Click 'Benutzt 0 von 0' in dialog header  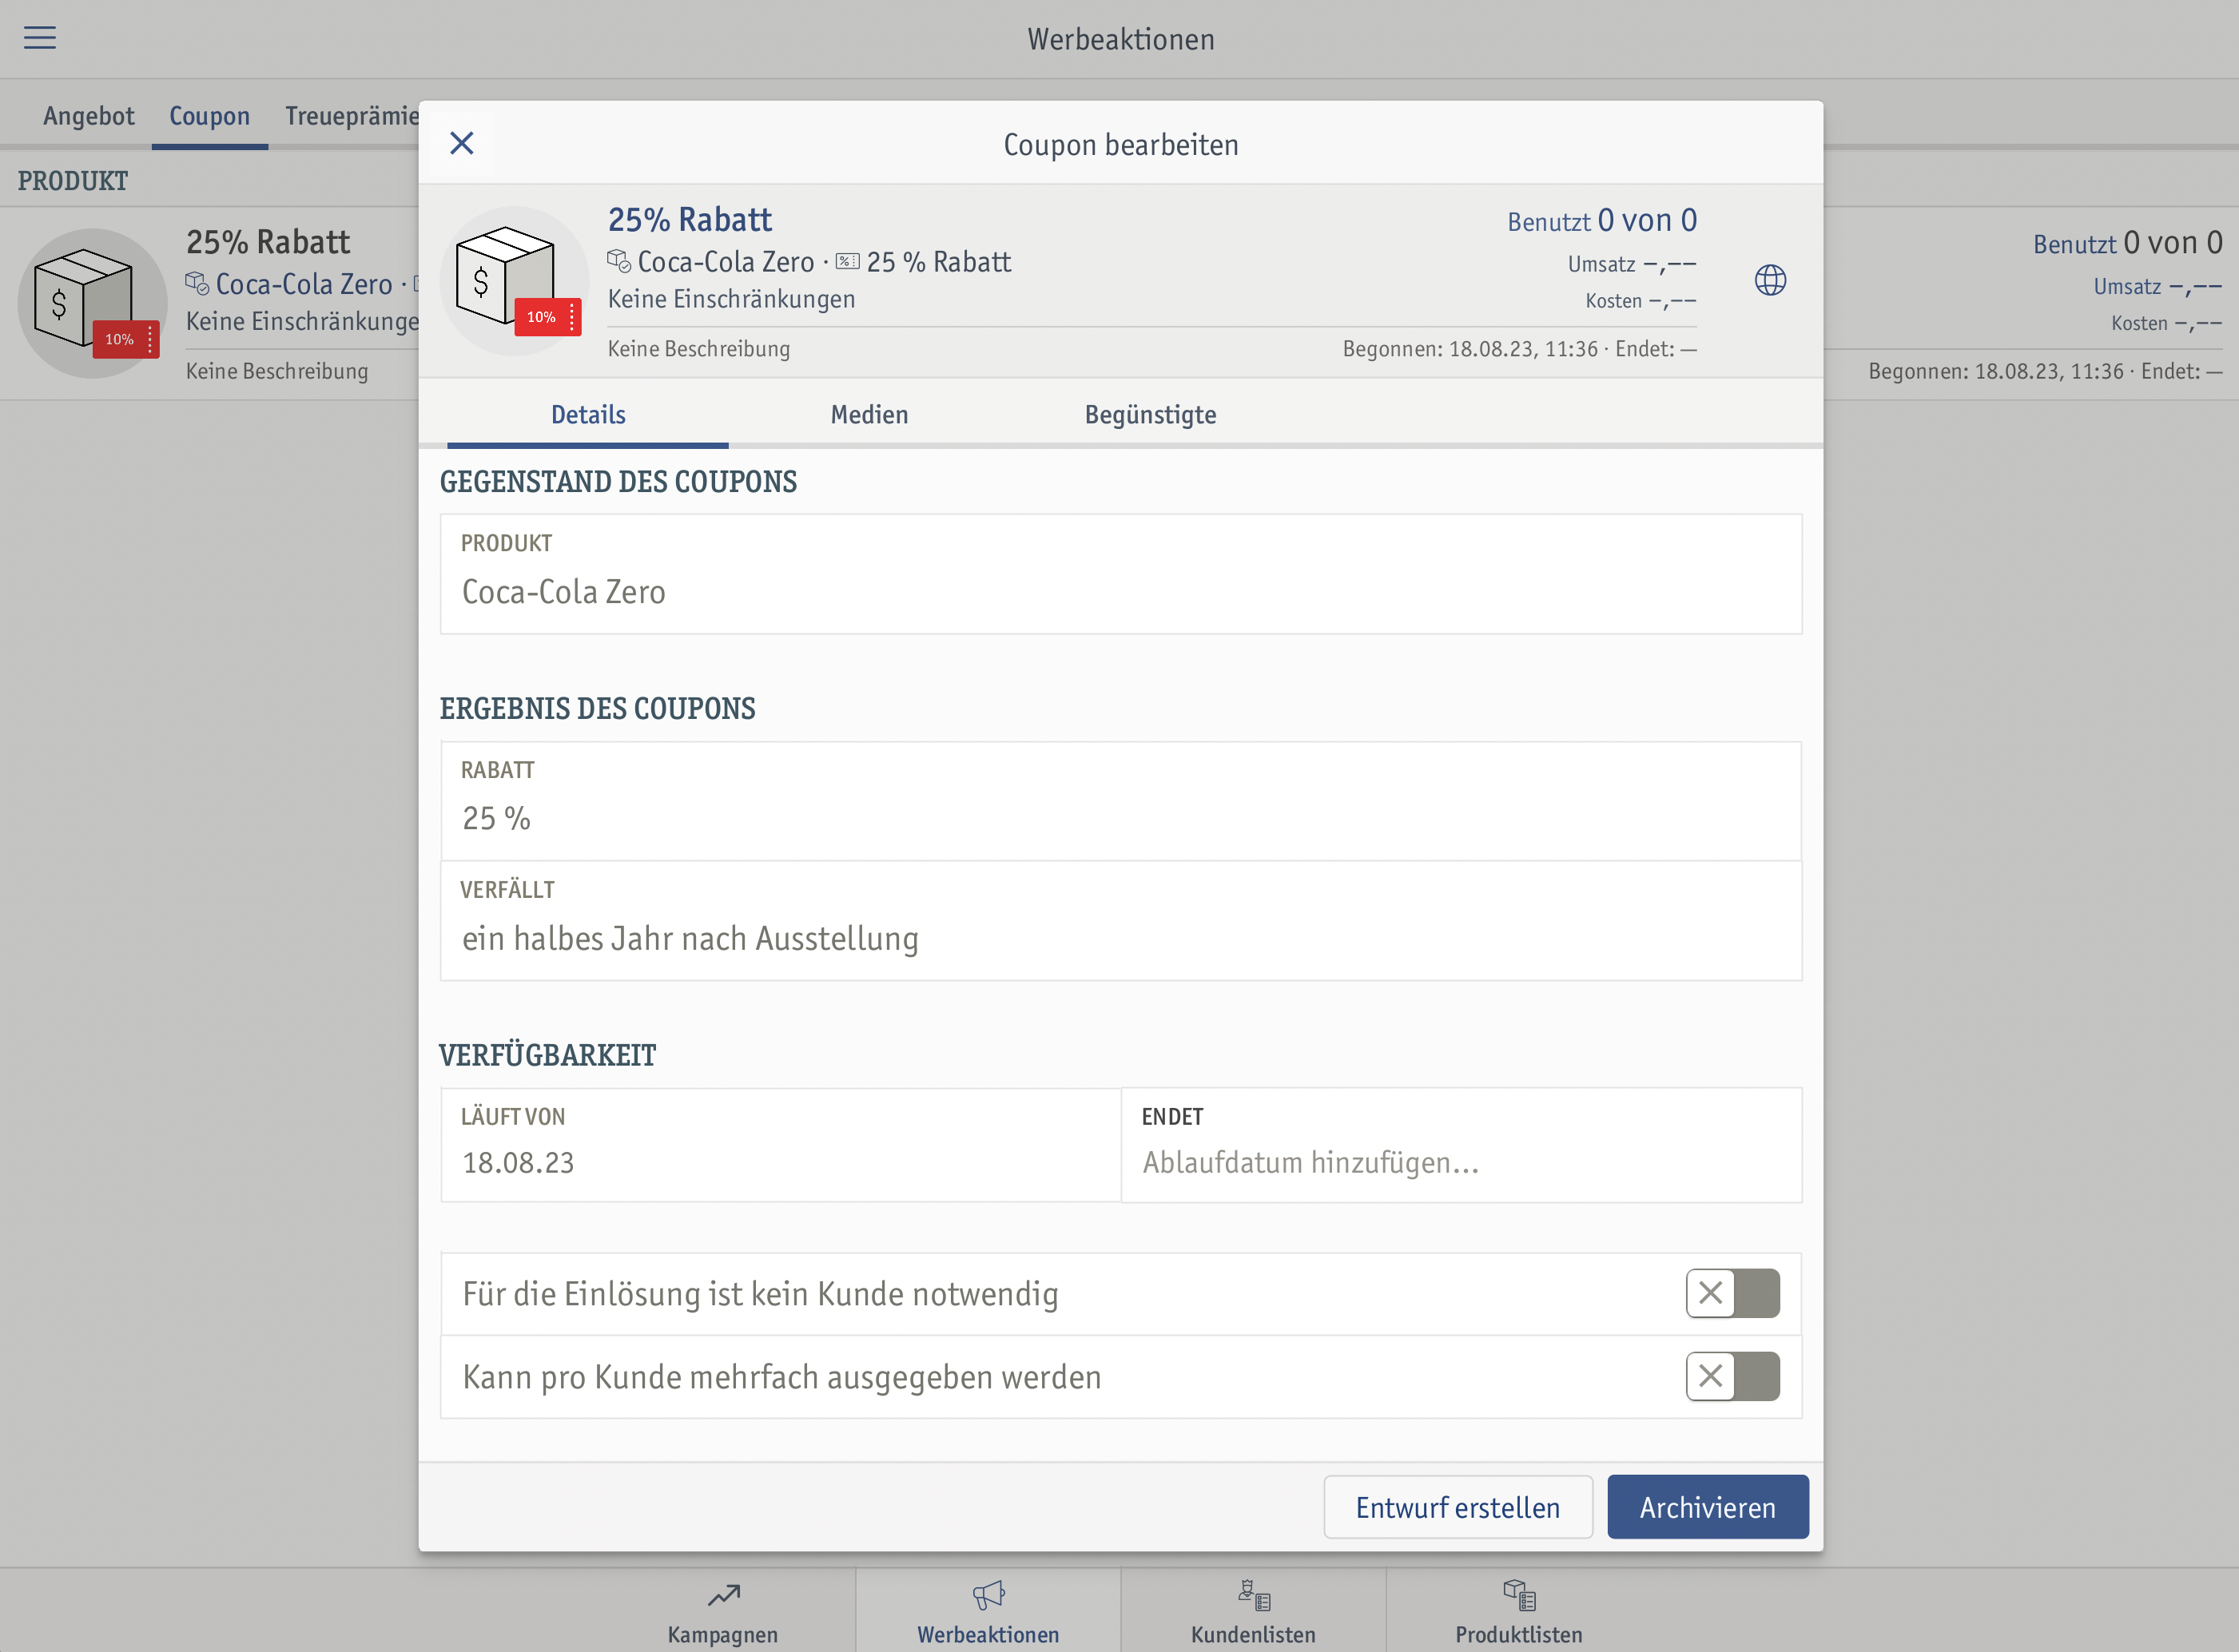(x=1602, y=220)
